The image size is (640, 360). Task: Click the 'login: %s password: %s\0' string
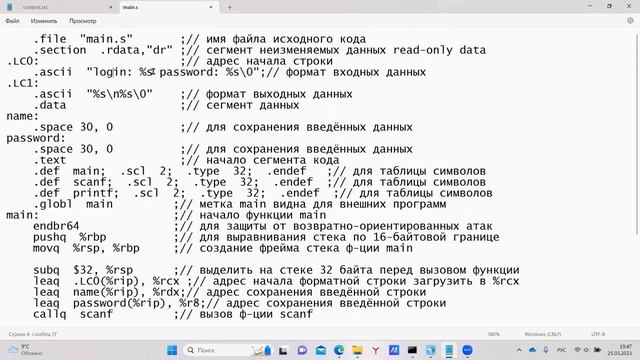click(173, 72)
